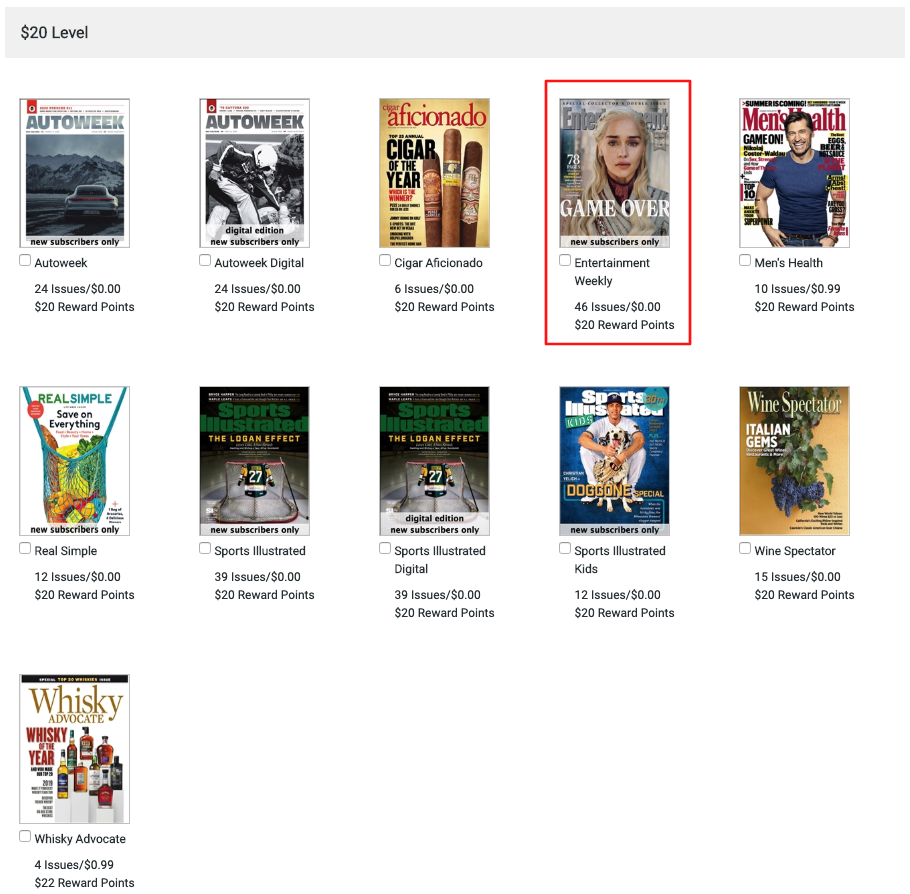The width and height of the screenshot is (910, 894).
Task: Click the $22 Reward Points text
Action: 84,882
